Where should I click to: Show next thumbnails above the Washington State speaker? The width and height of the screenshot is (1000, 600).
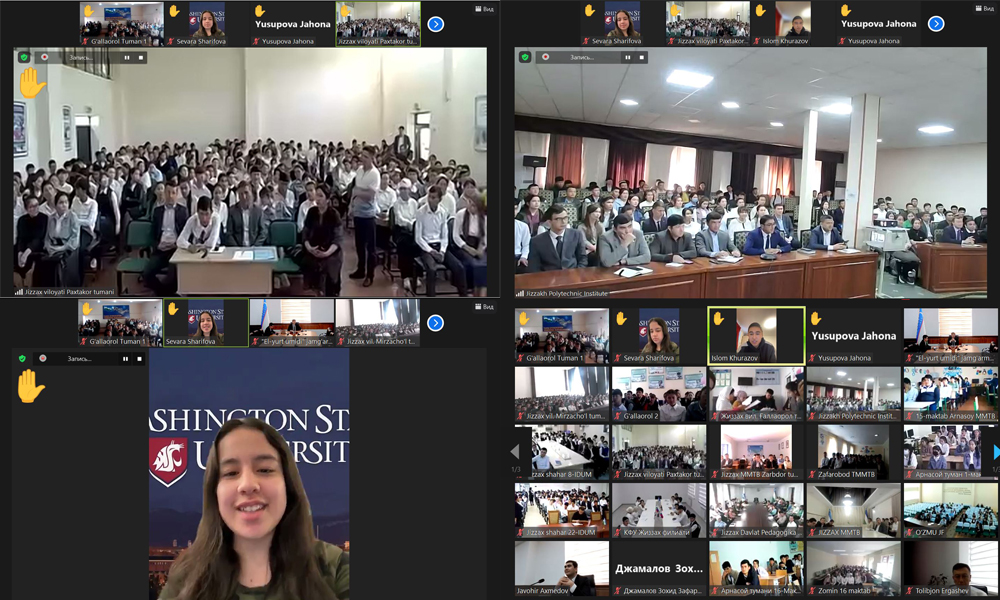(435, 323)
